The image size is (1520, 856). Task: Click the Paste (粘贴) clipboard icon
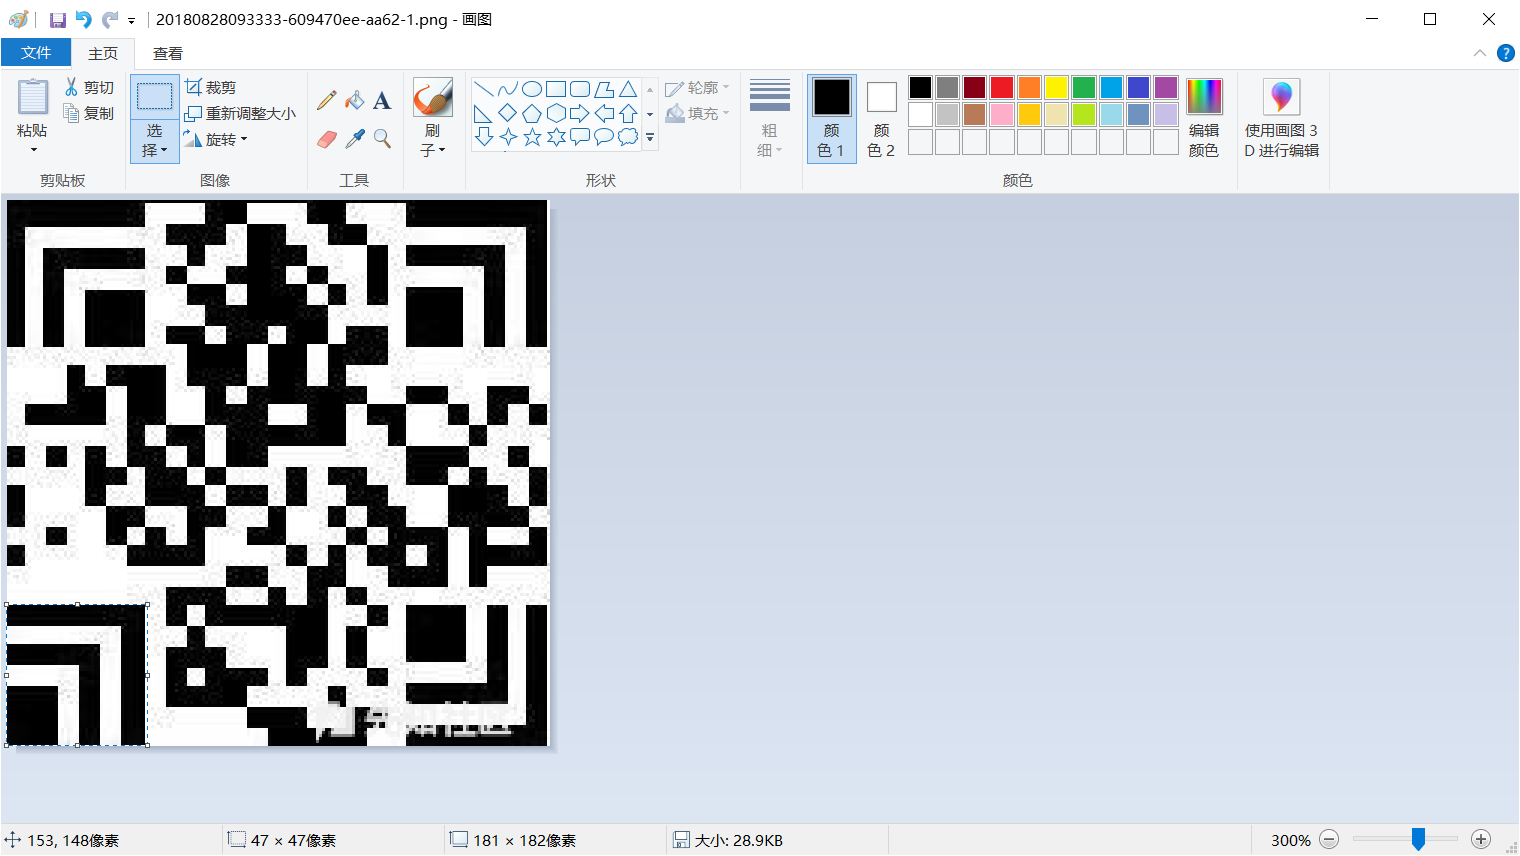[x=32, y=98]
